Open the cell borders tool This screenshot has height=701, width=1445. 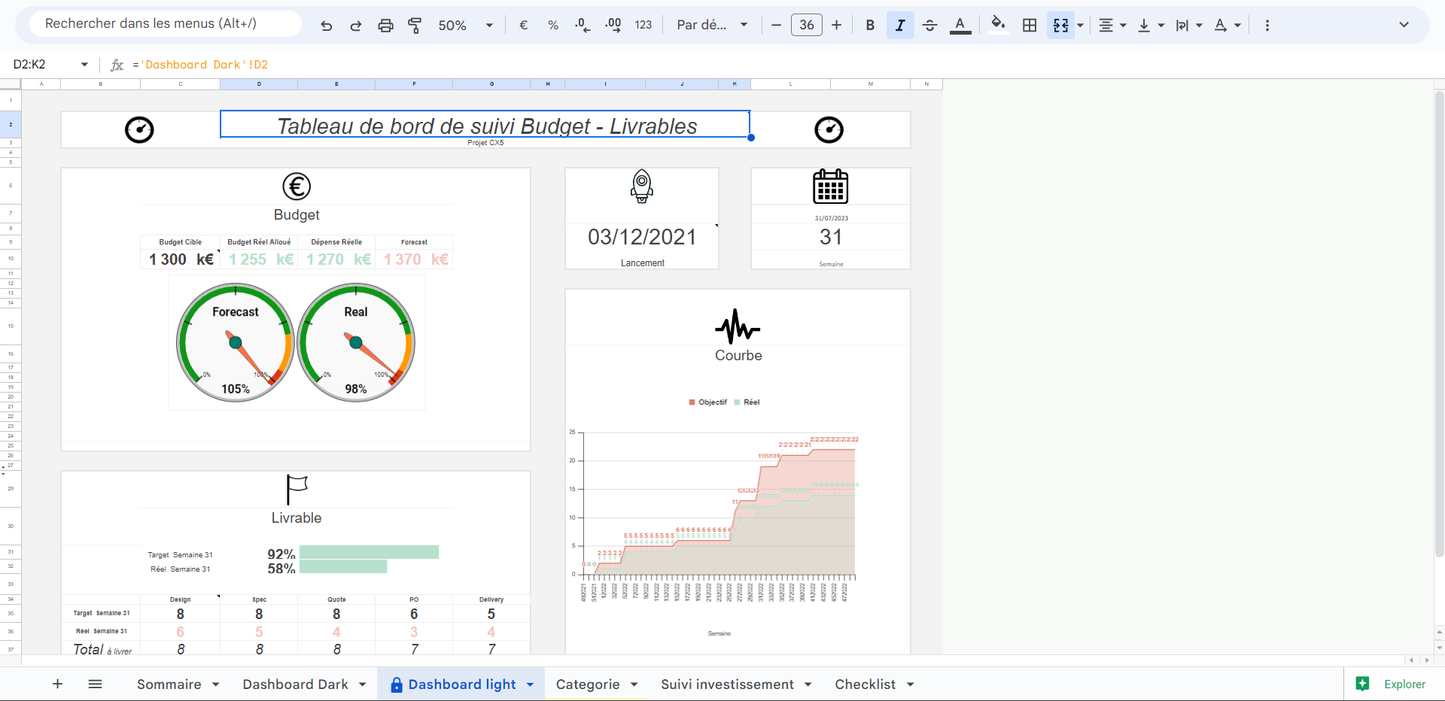(x=1029, y=25)
